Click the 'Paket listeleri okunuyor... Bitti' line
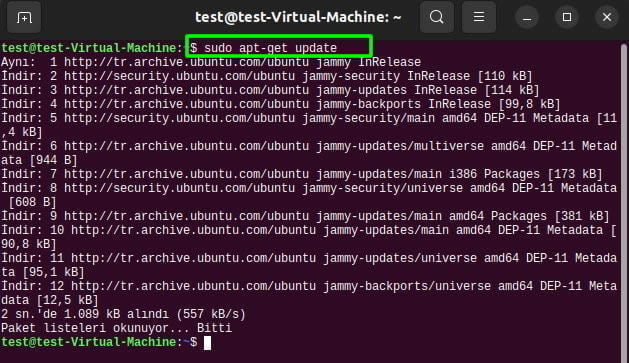The height and width of the screenshot is (363, 629). tap(116, 329)
